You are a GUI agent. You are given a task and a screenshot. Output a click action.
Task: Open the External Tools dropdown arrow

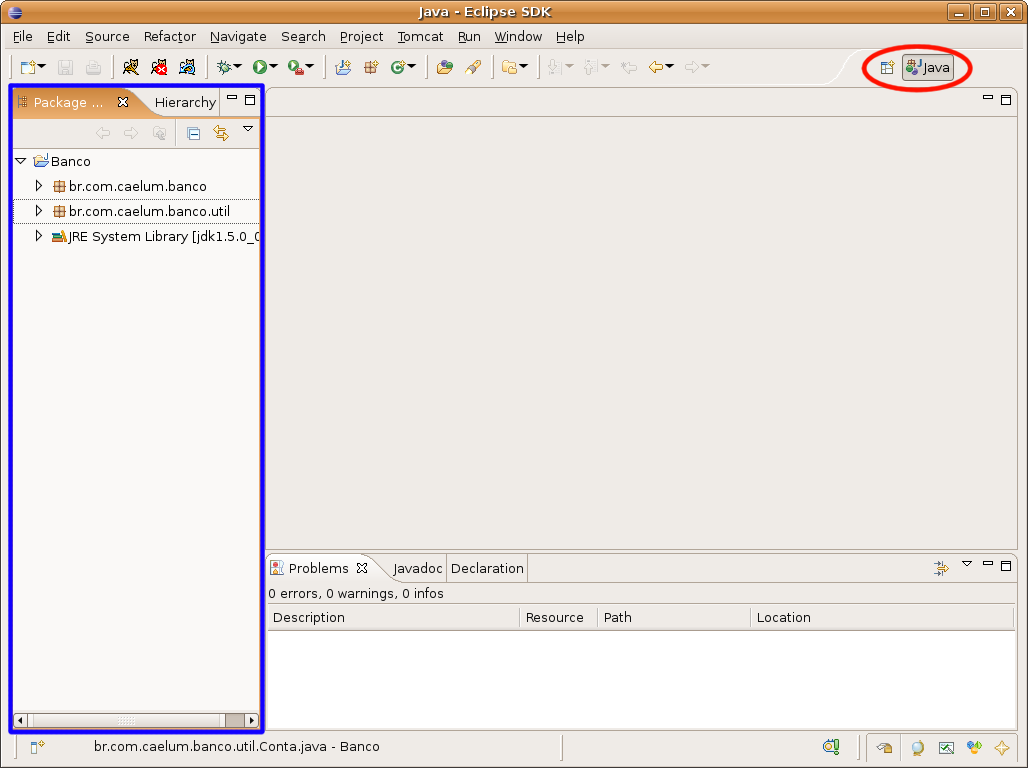[309, 66]
